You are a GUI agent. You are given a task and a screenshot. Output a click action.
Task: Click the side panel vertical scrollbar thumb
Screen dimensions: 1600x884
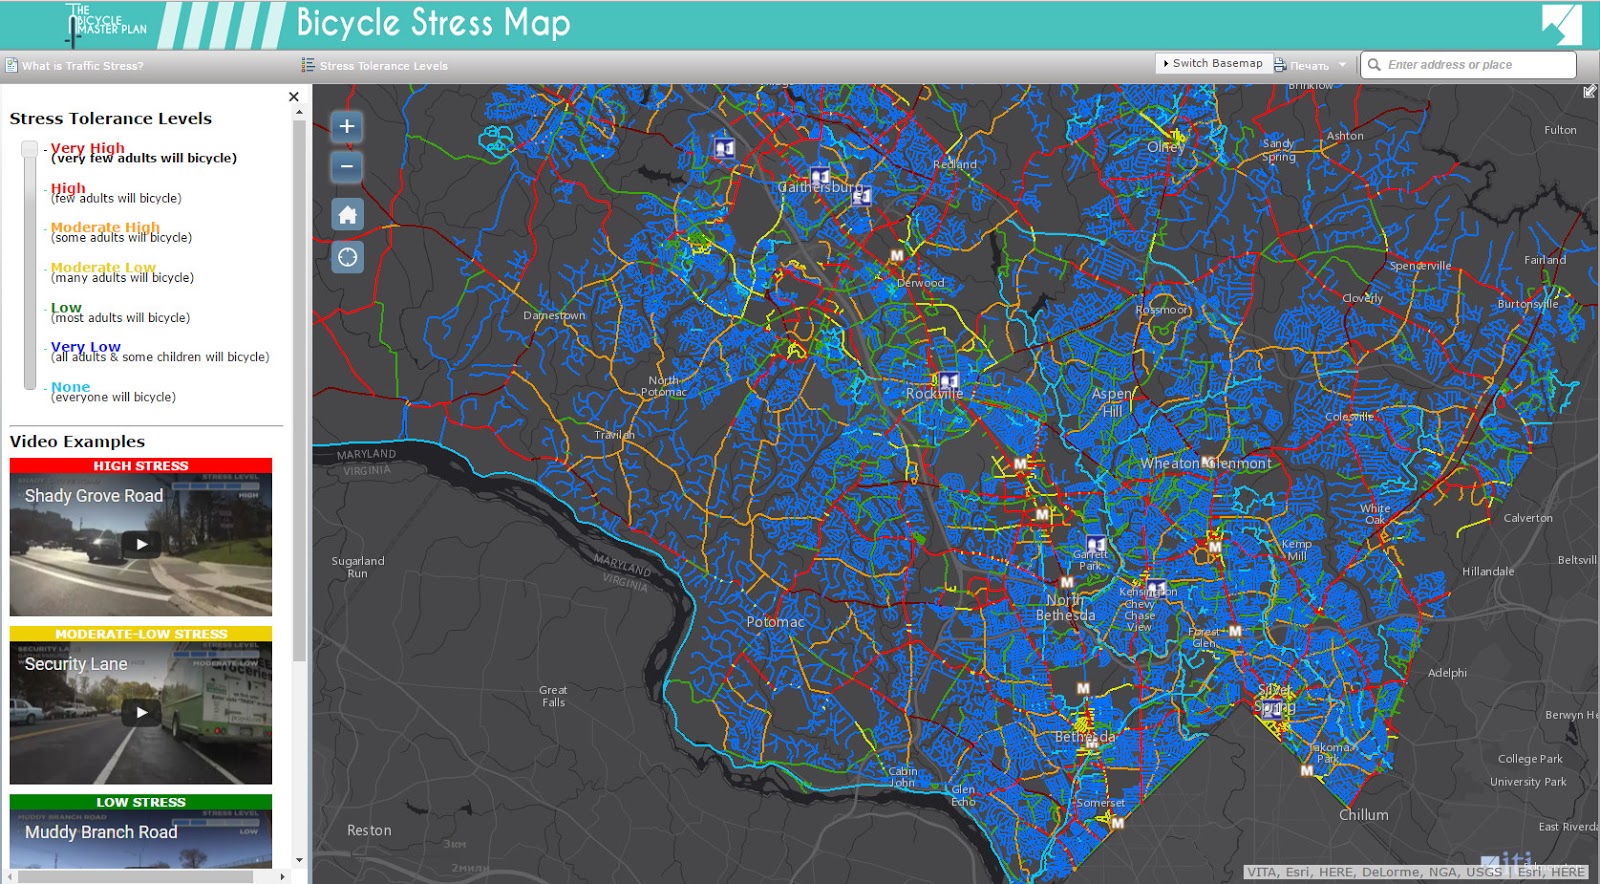tap(299, 390)
